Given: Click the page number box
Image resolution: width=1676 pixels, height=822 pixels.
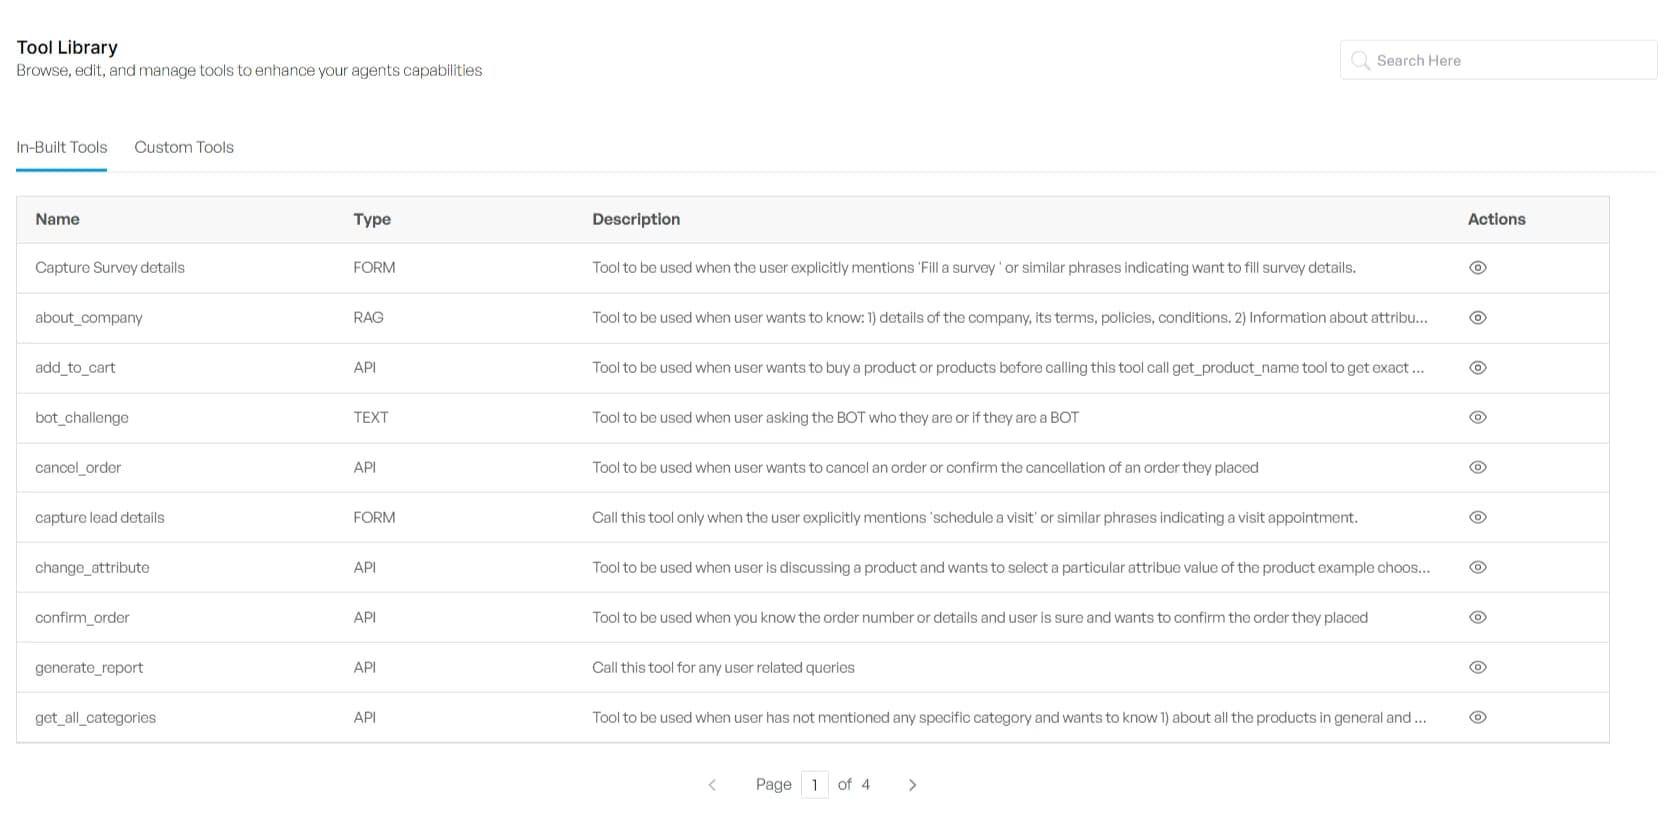Looking at the screenshot, I should pos(815,785).
